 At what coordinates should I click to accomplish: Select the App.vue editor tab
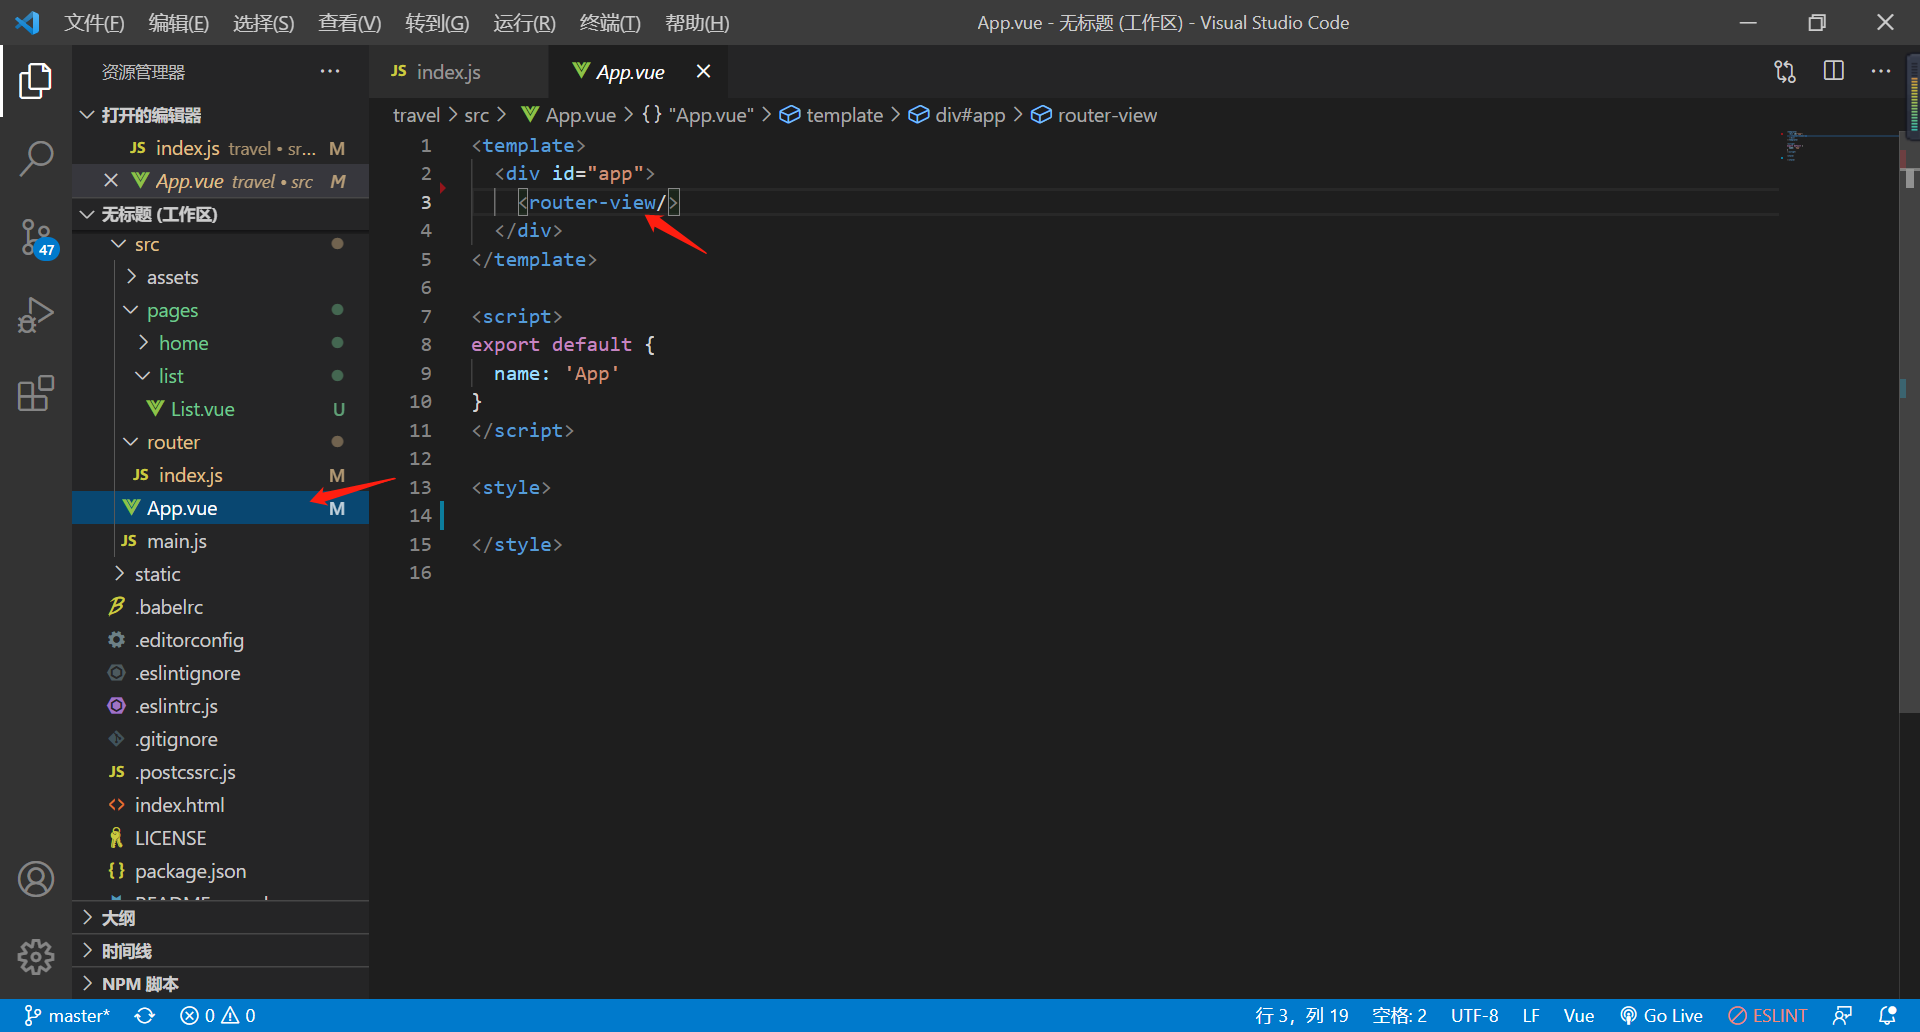click(x=630, y=71)
